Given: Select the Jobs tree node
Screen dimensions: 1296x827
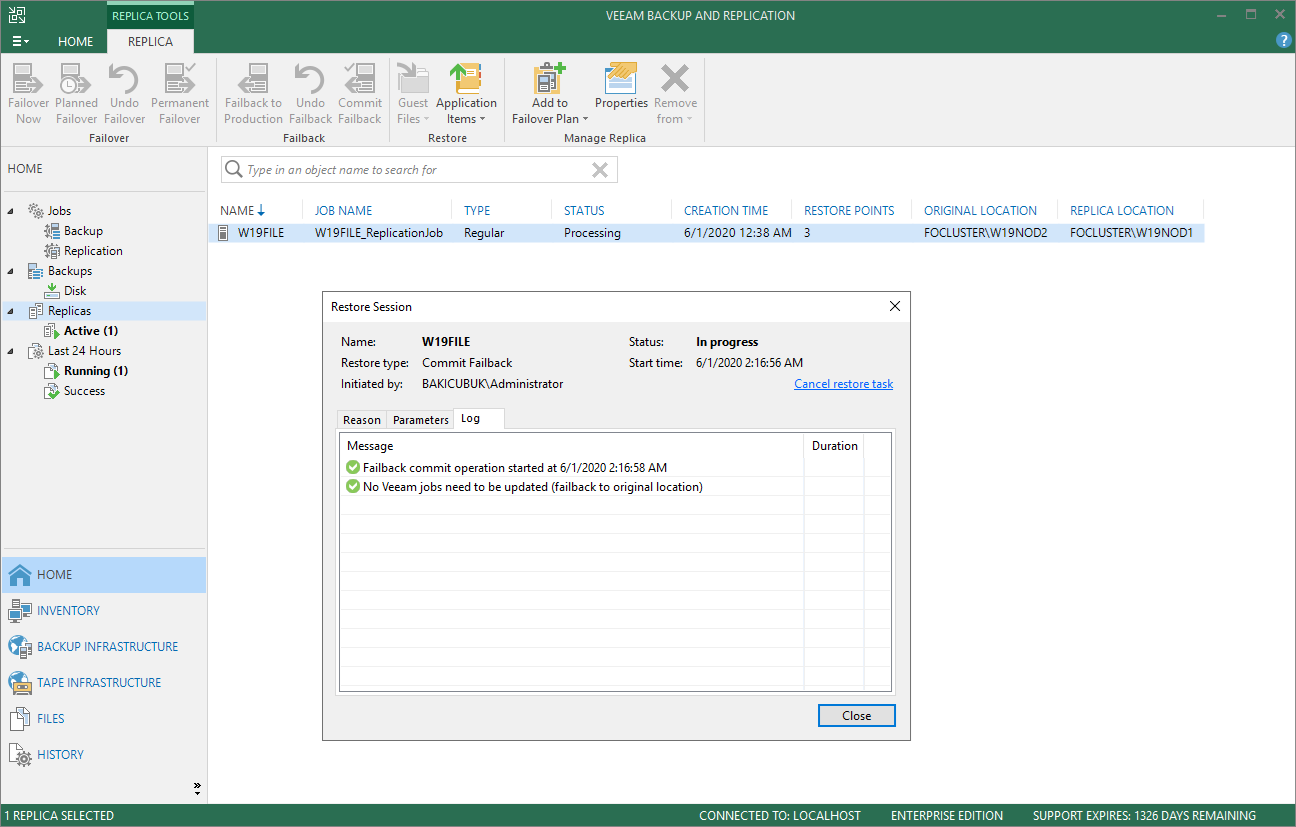Looking at the screenshot, I should [x=59, y=211].
